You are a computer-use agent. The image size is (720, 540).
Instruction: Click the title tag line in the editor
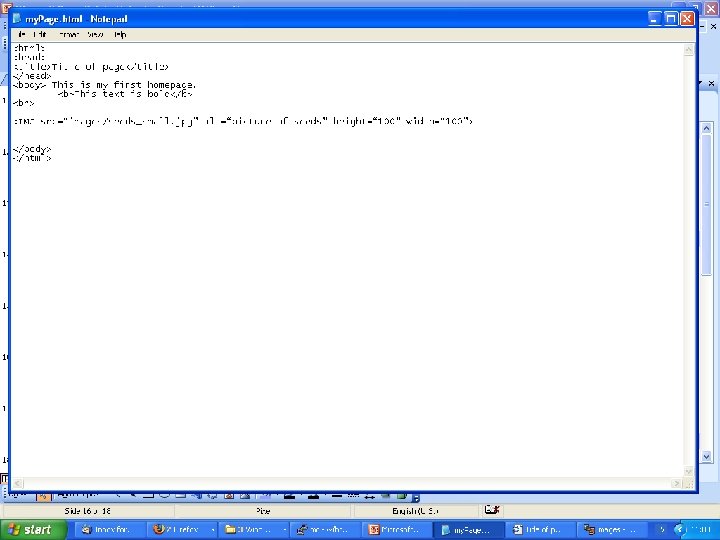pos(91,67)
